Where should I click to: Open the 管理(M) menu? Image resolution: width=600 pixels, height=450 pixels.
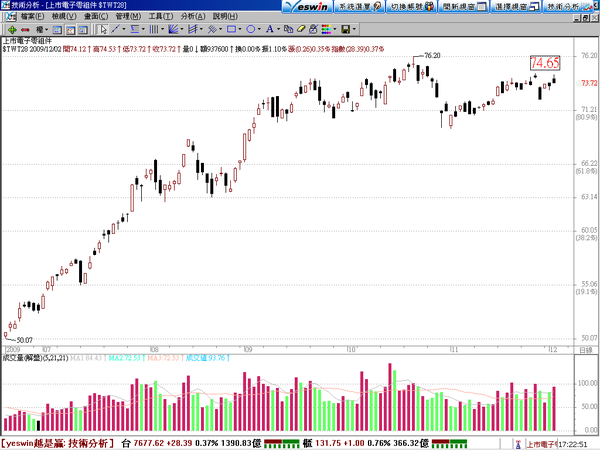pos(128,16)
